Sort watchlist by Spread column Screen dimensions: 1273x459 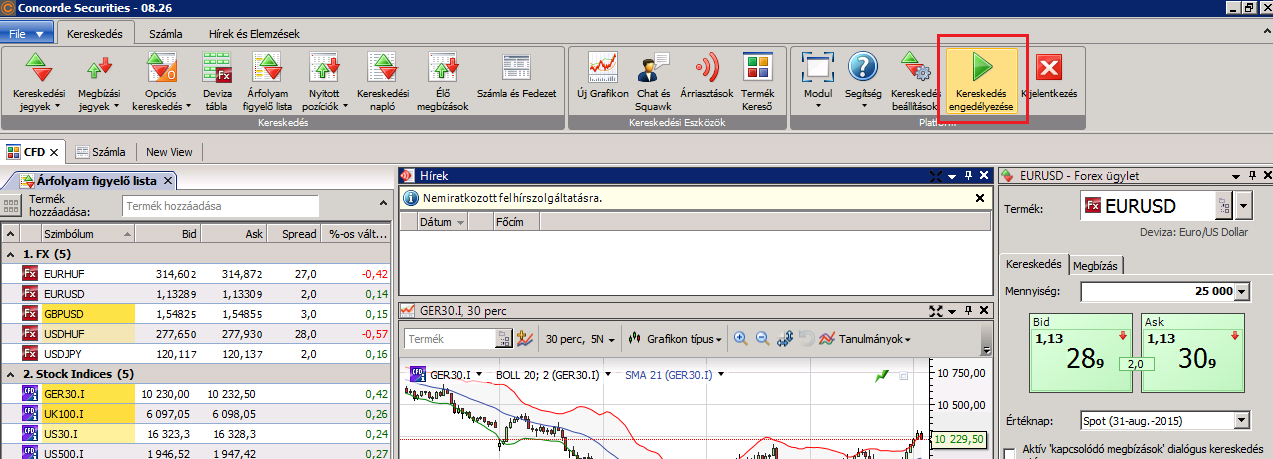pos(291,234)
